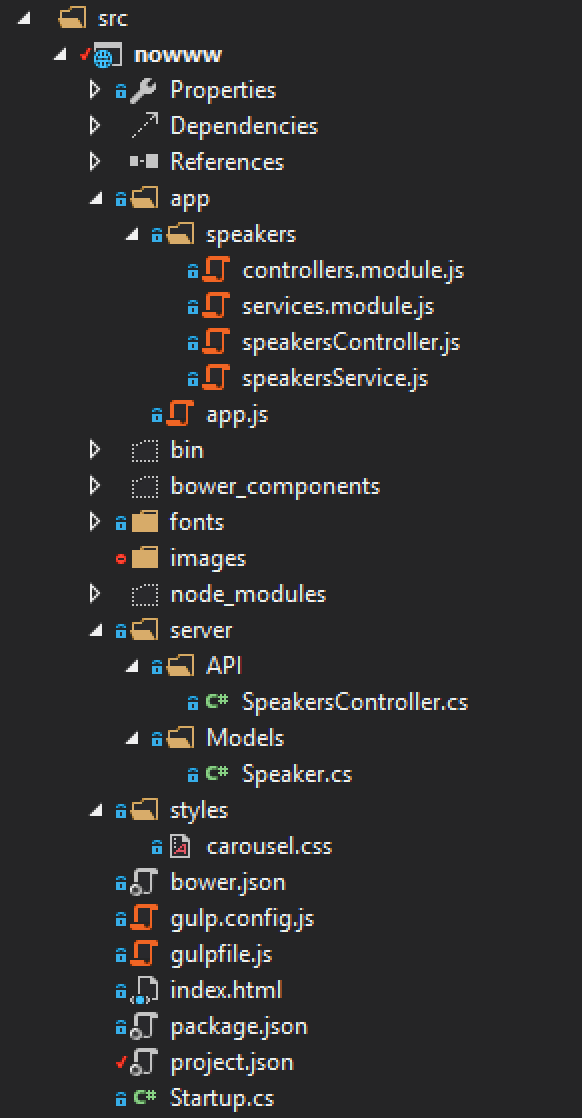Image resolution: width=582 pixels, height=1118 pixels.
Task: Collapse the speakers folder arrow
Action: [x=132, y=235]
